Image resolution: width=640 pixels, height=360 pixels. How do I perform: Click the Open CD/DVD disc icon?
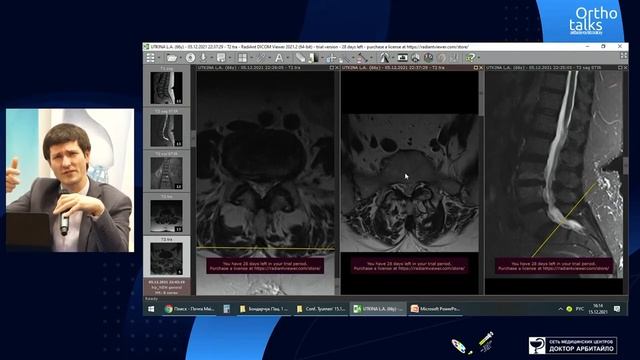190,58
